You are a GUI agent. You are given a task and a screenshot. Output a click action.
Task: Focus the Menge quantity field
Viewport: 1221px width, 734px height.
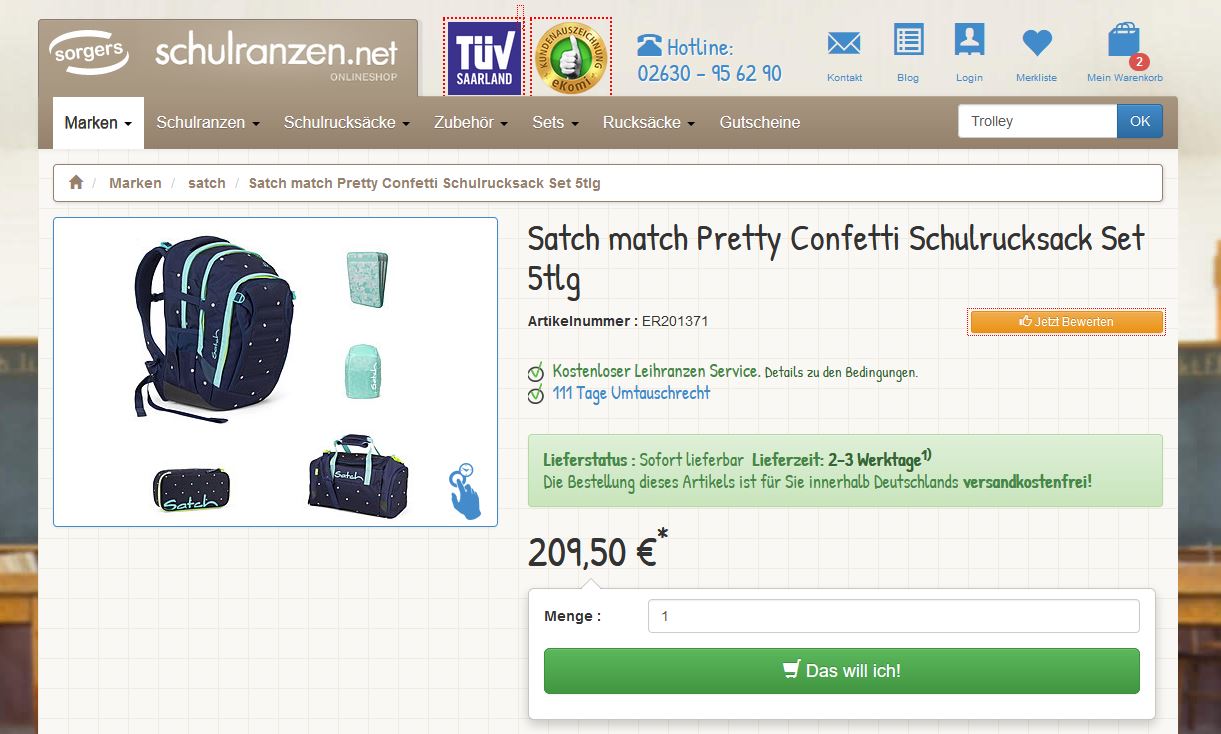click(x=894, y=616)
